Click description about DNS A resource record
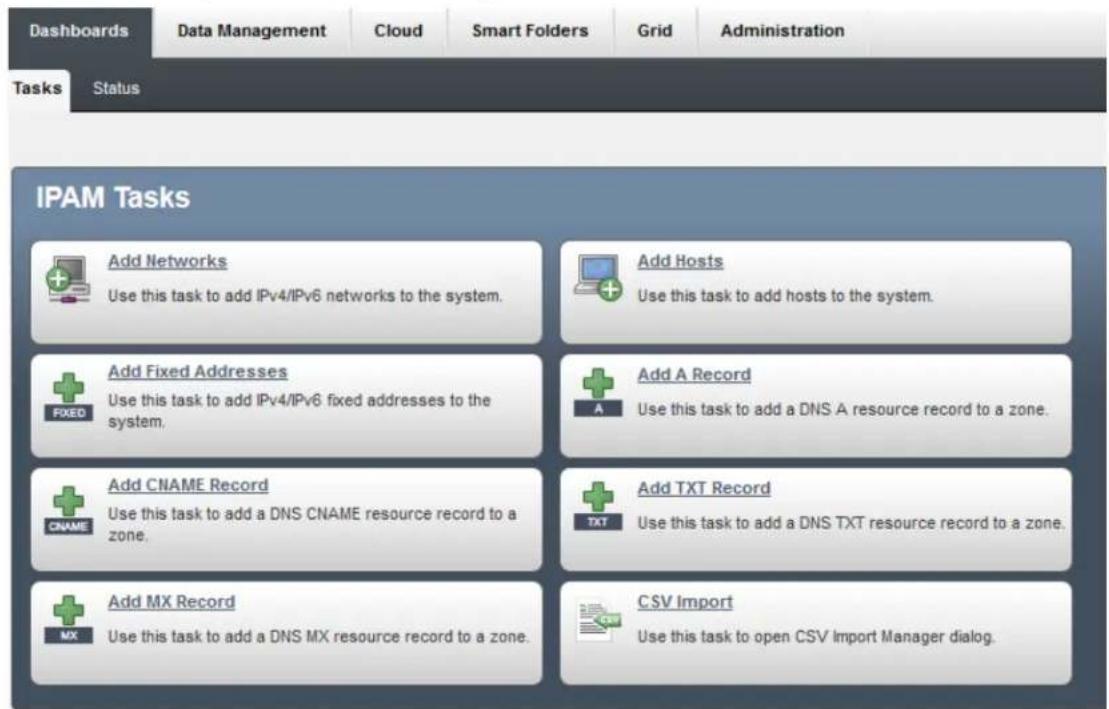This screenshot has width=1109, height=709. coord(842,410)
